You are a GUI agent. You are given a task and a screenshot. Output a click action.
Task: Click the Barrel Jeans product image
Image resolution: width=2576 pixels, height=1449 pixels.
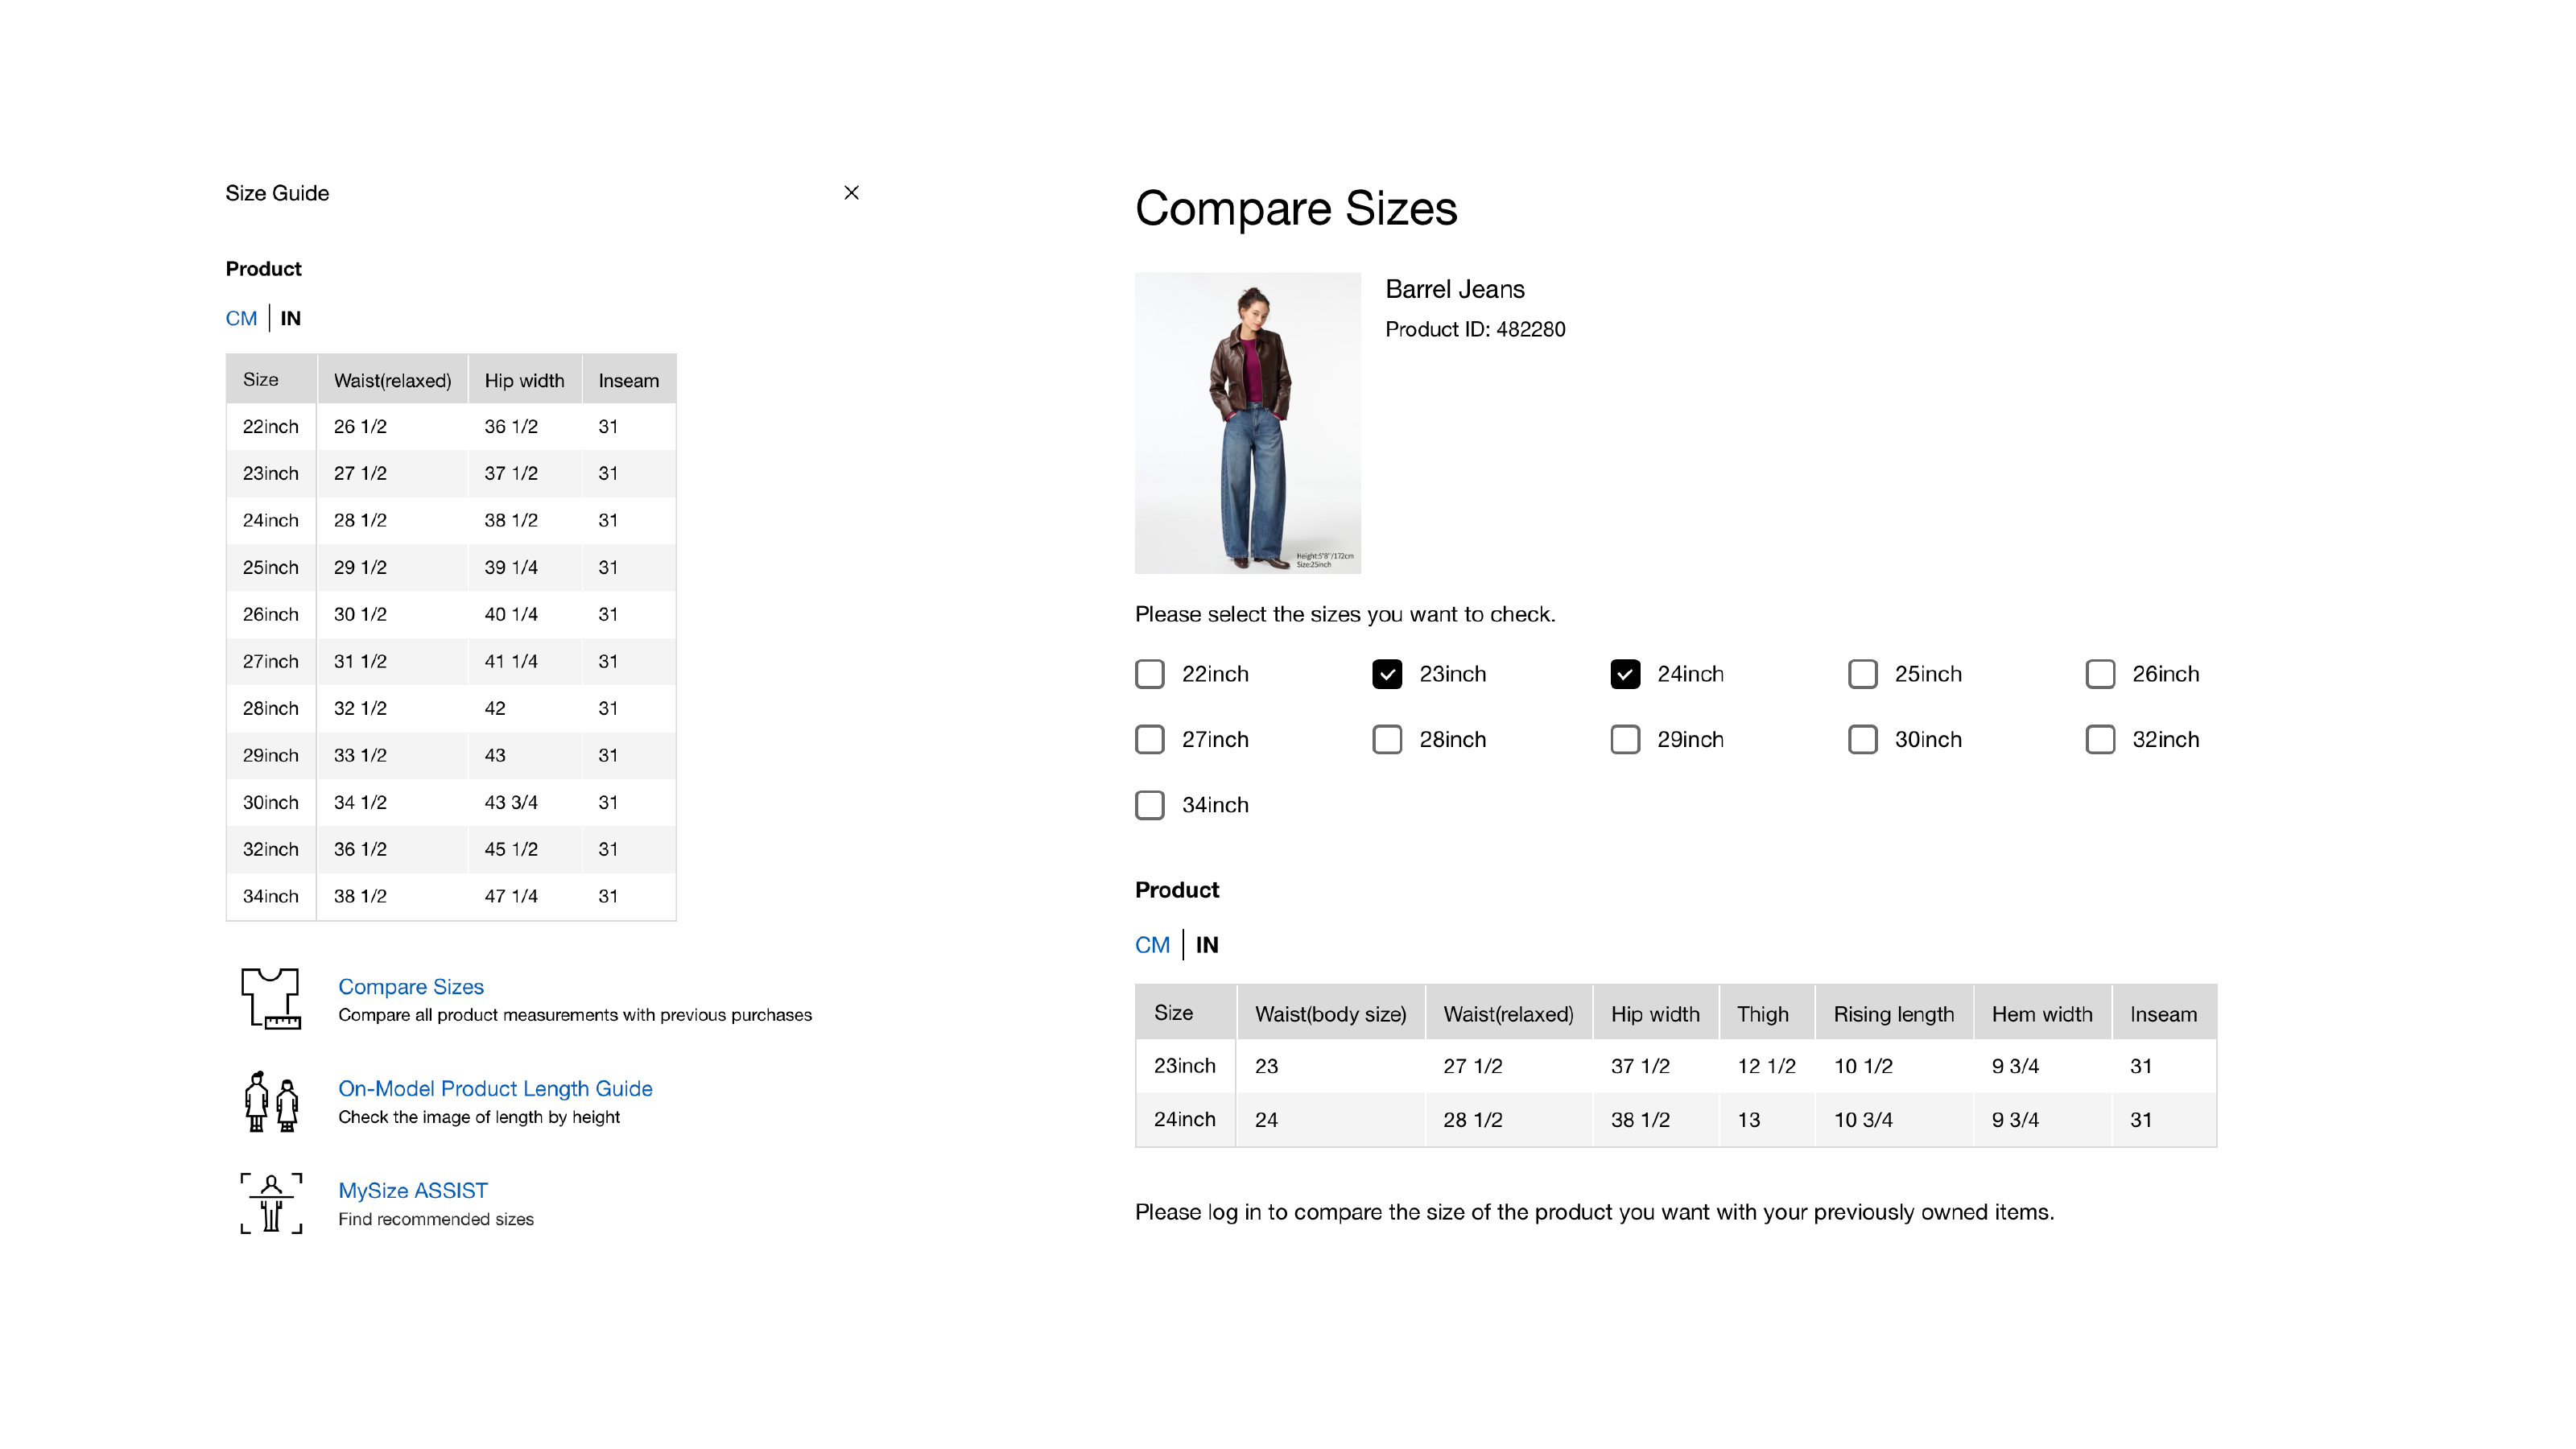(1247, 423)
